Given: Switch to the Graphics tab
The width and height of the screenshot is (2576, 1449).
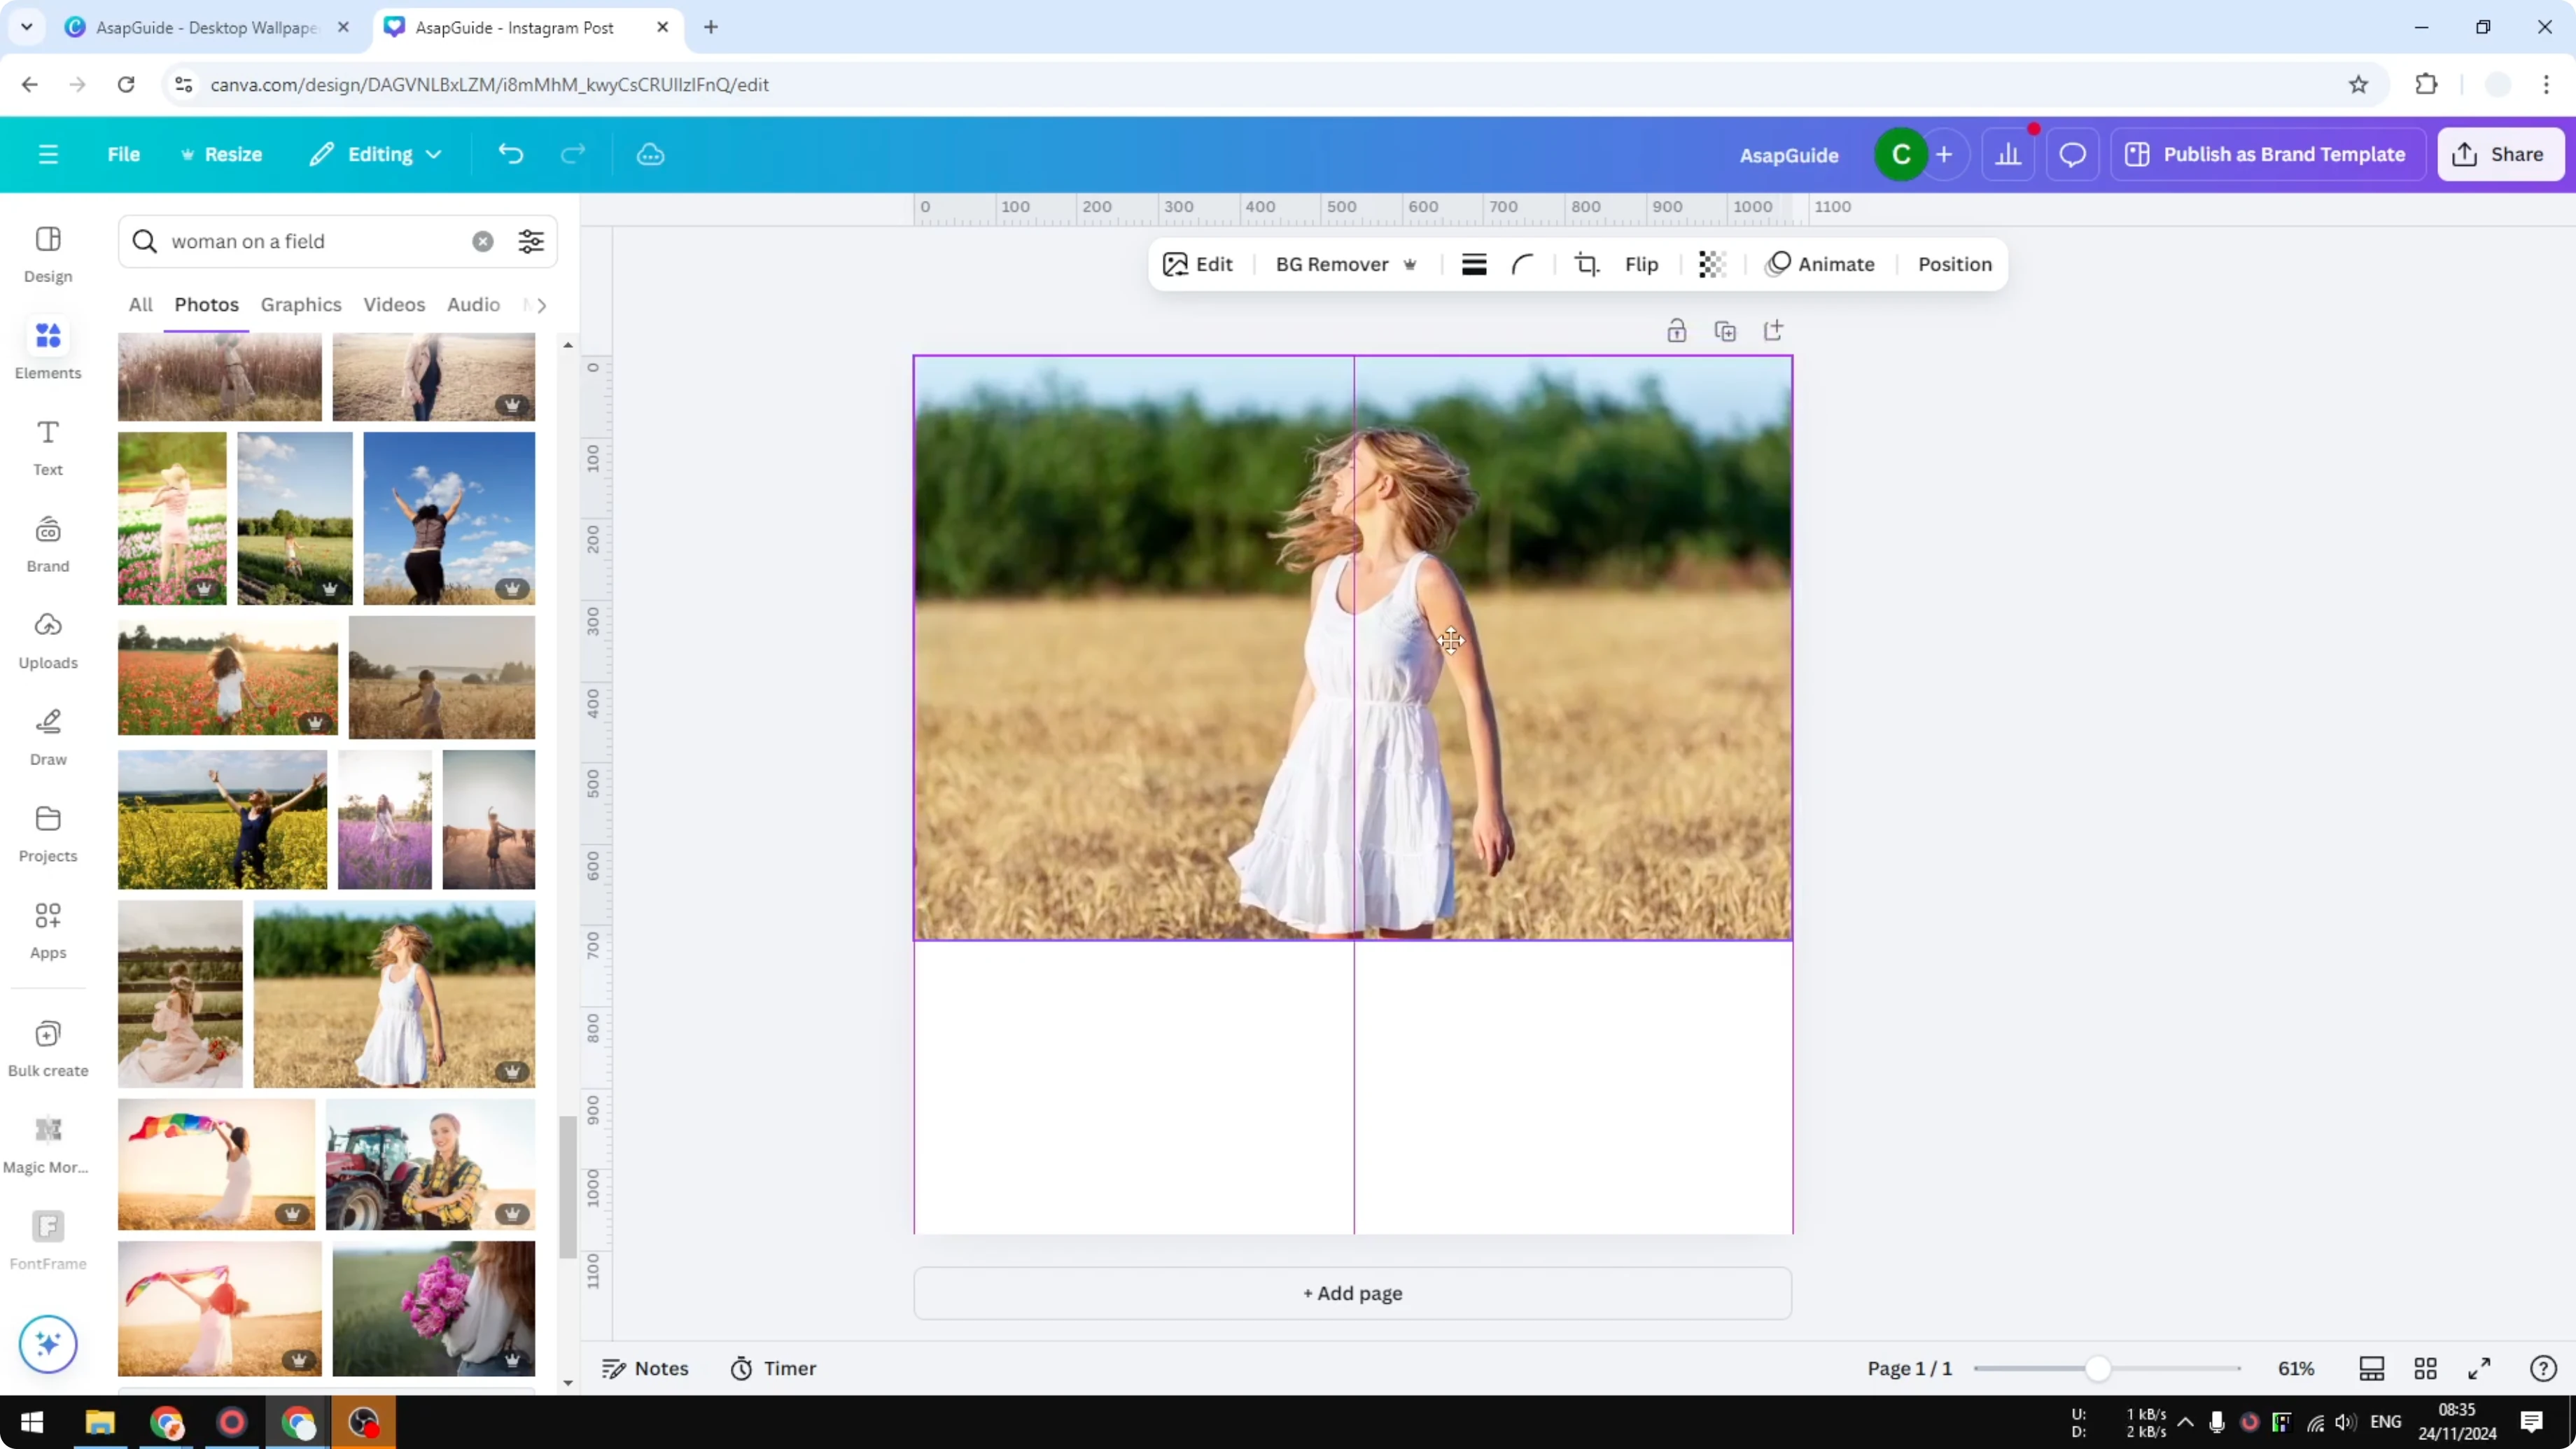Looking at the screenshot, I should (301, 304).
